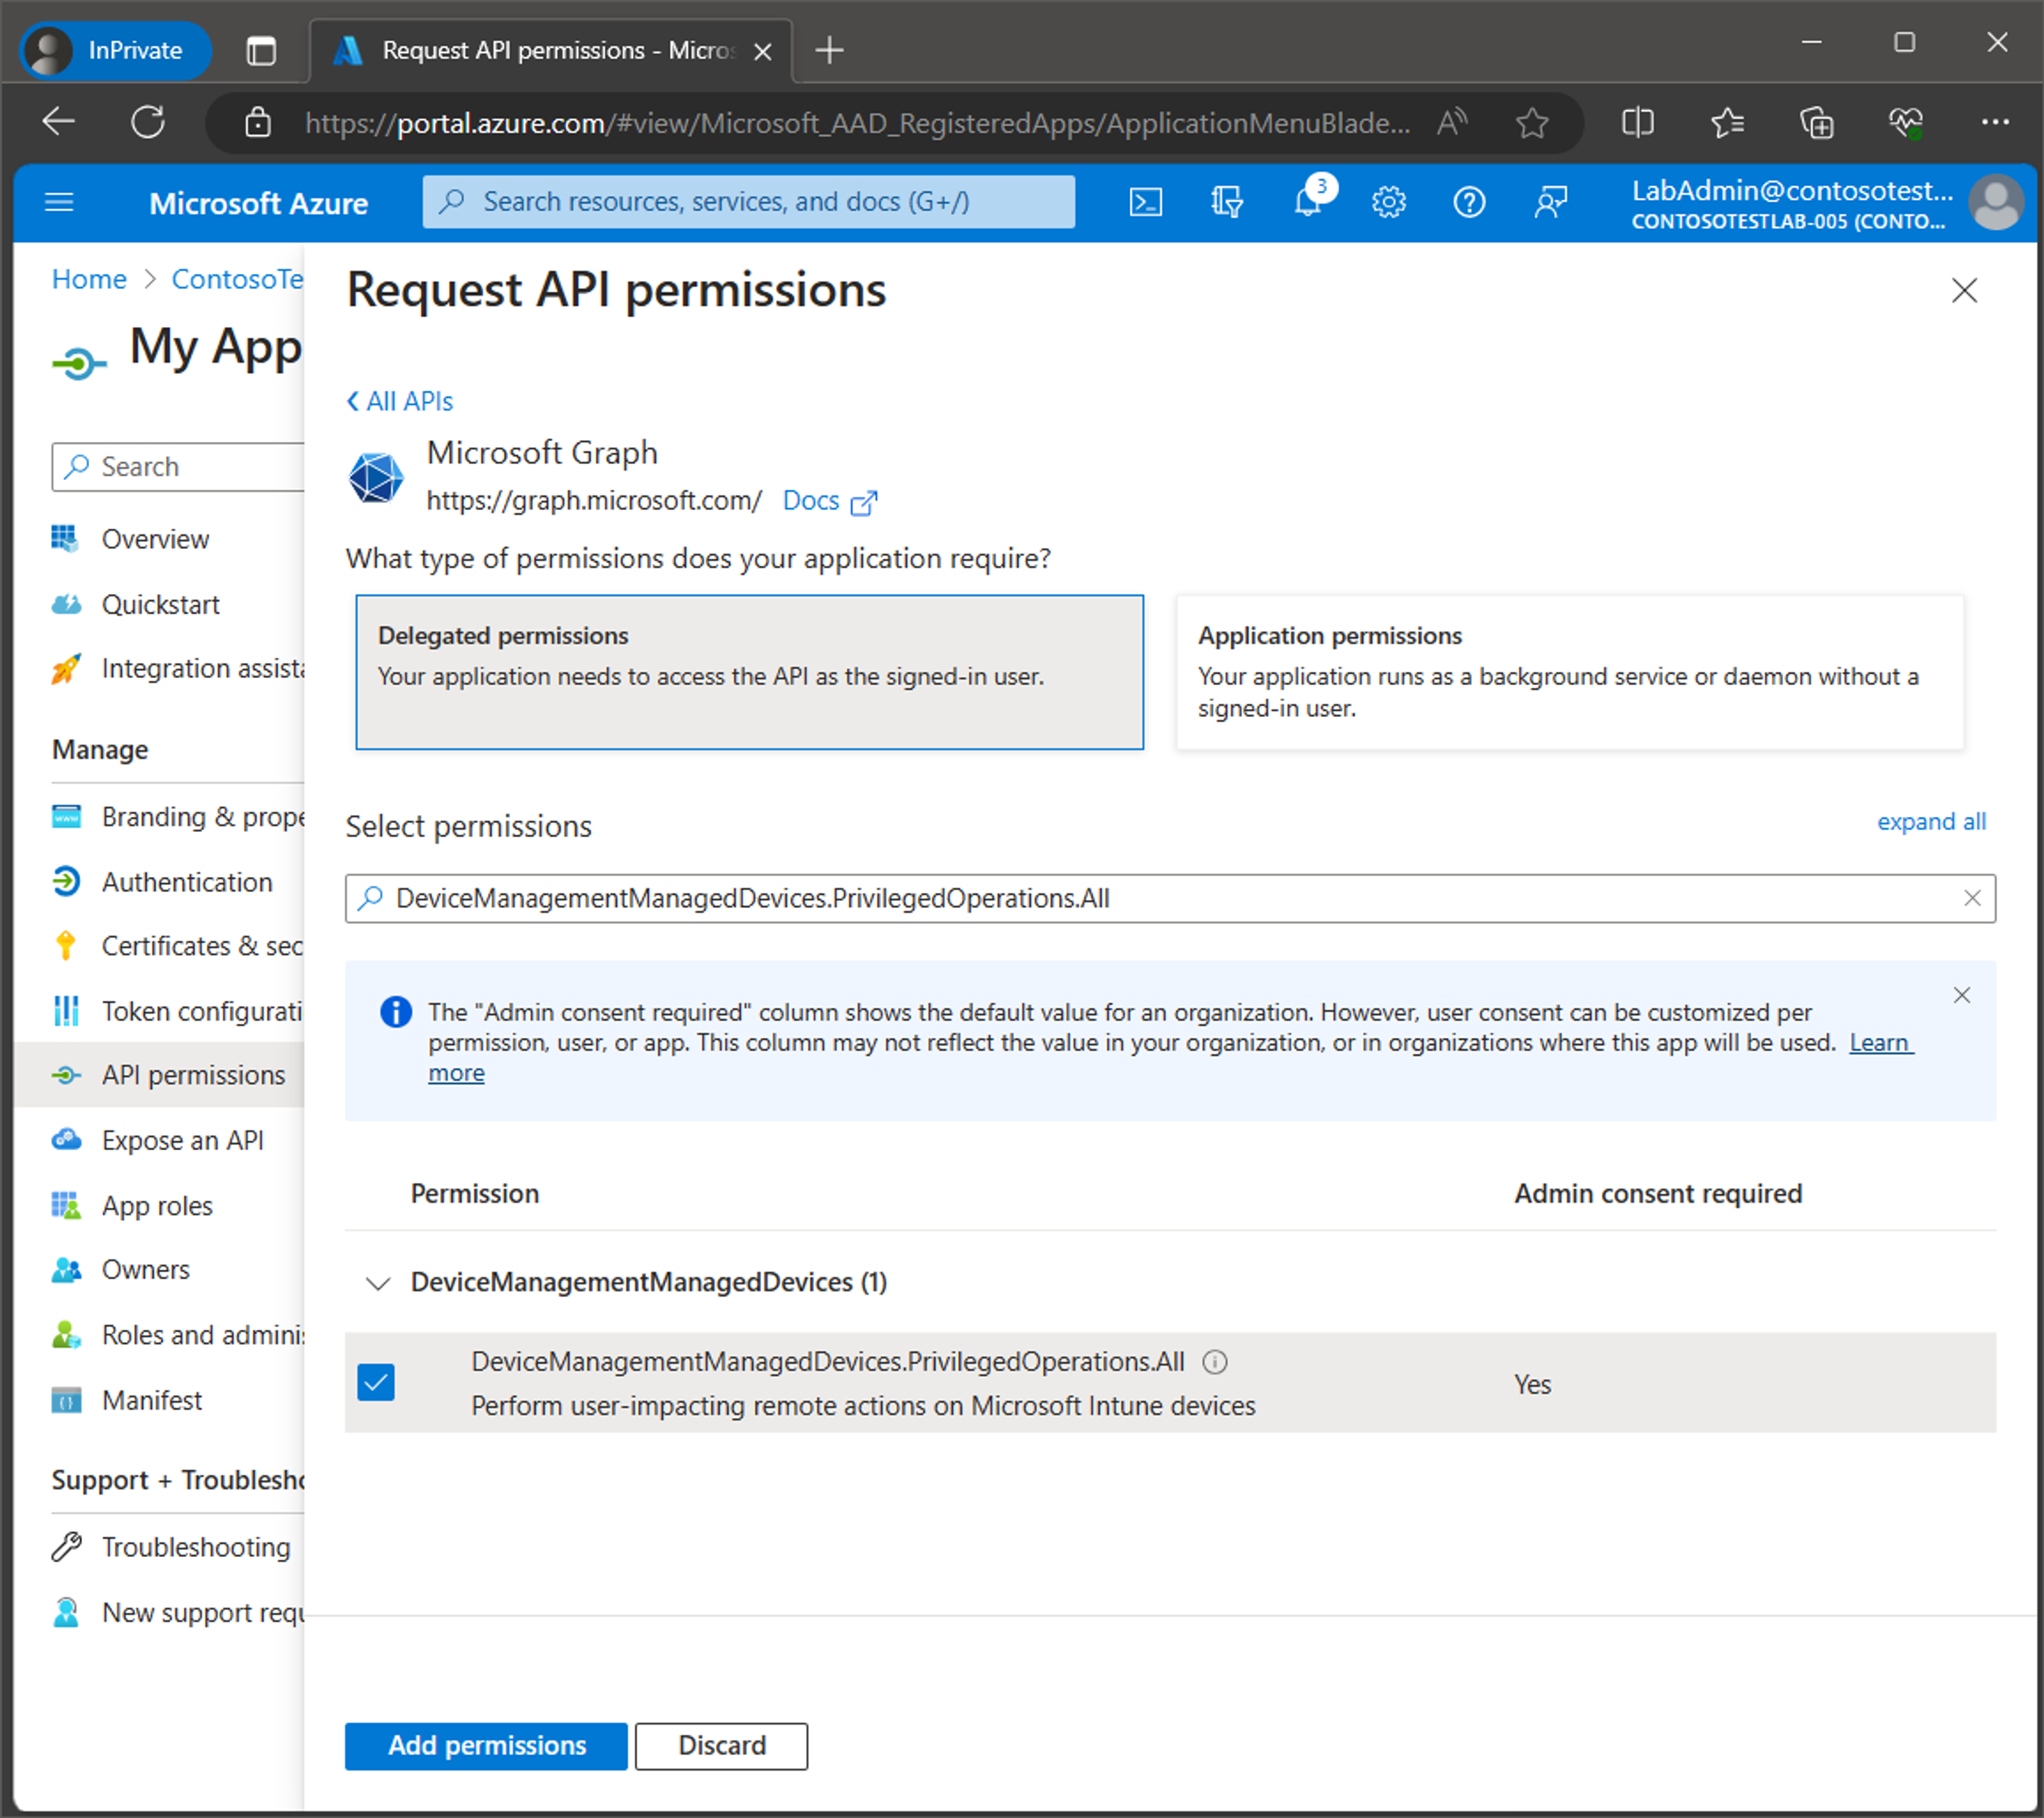This screenshot has width=2044, height=1818.
Task: Click Add permissions button
Action: [x=486, y=1745]
